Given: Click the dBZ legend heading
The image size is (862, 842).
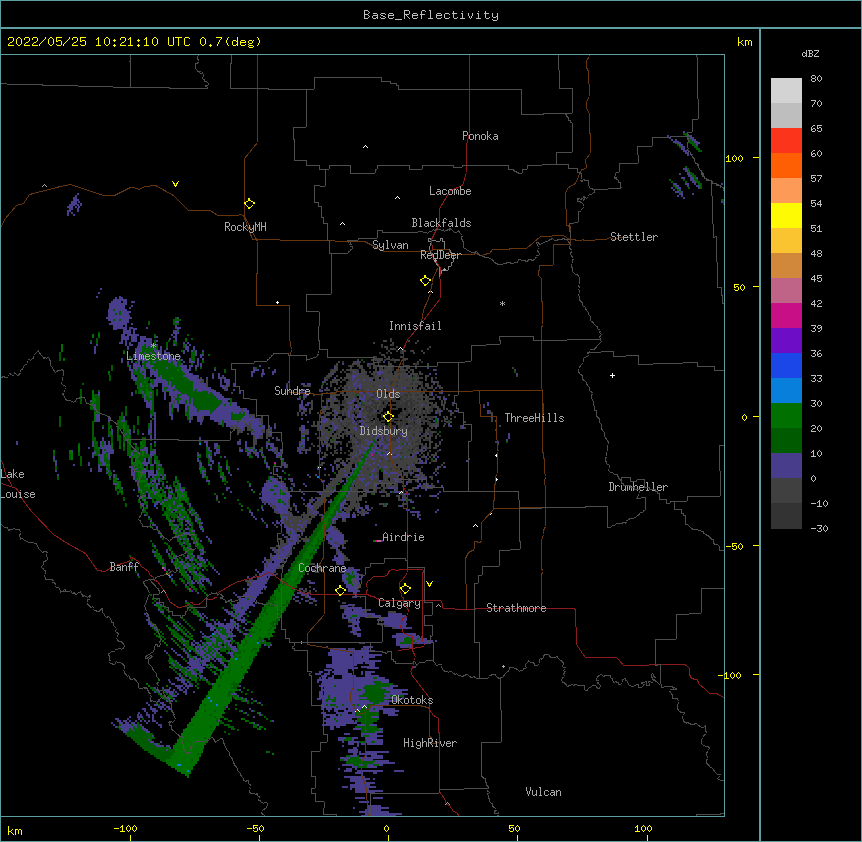Looking at the screenshot, I should coord(810,53).
